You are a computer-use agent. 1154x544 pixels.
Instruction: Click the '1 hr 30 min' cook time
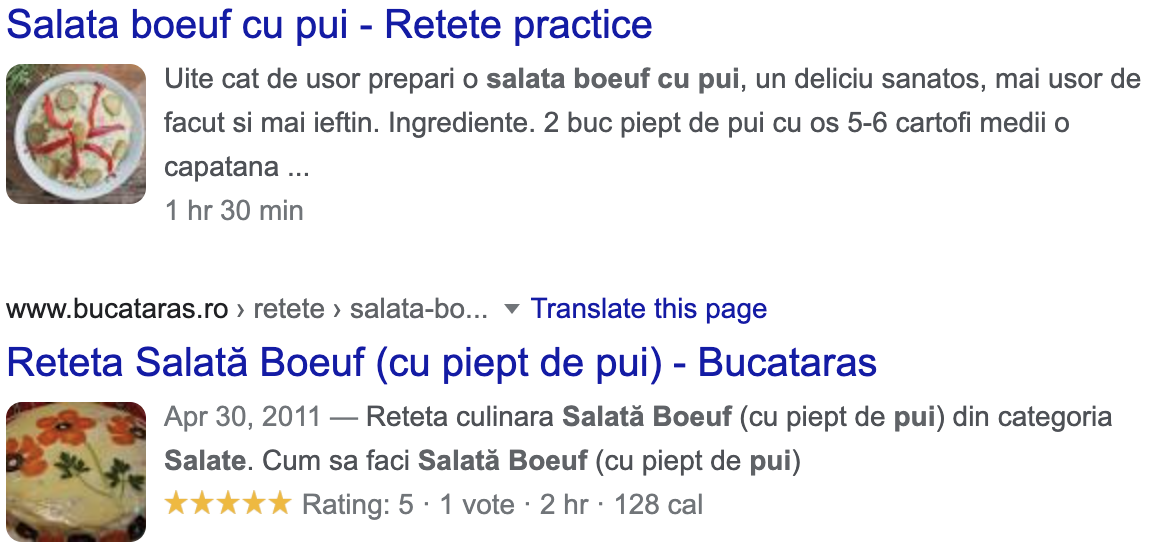click(x=234, y=211)
